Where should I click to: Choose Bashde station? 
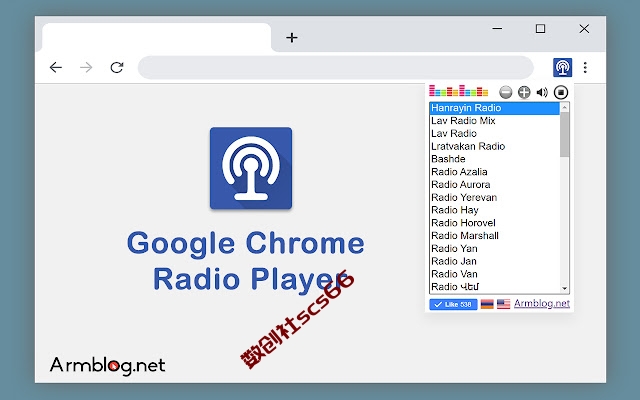pyautogui.click(x=495, y=159)
